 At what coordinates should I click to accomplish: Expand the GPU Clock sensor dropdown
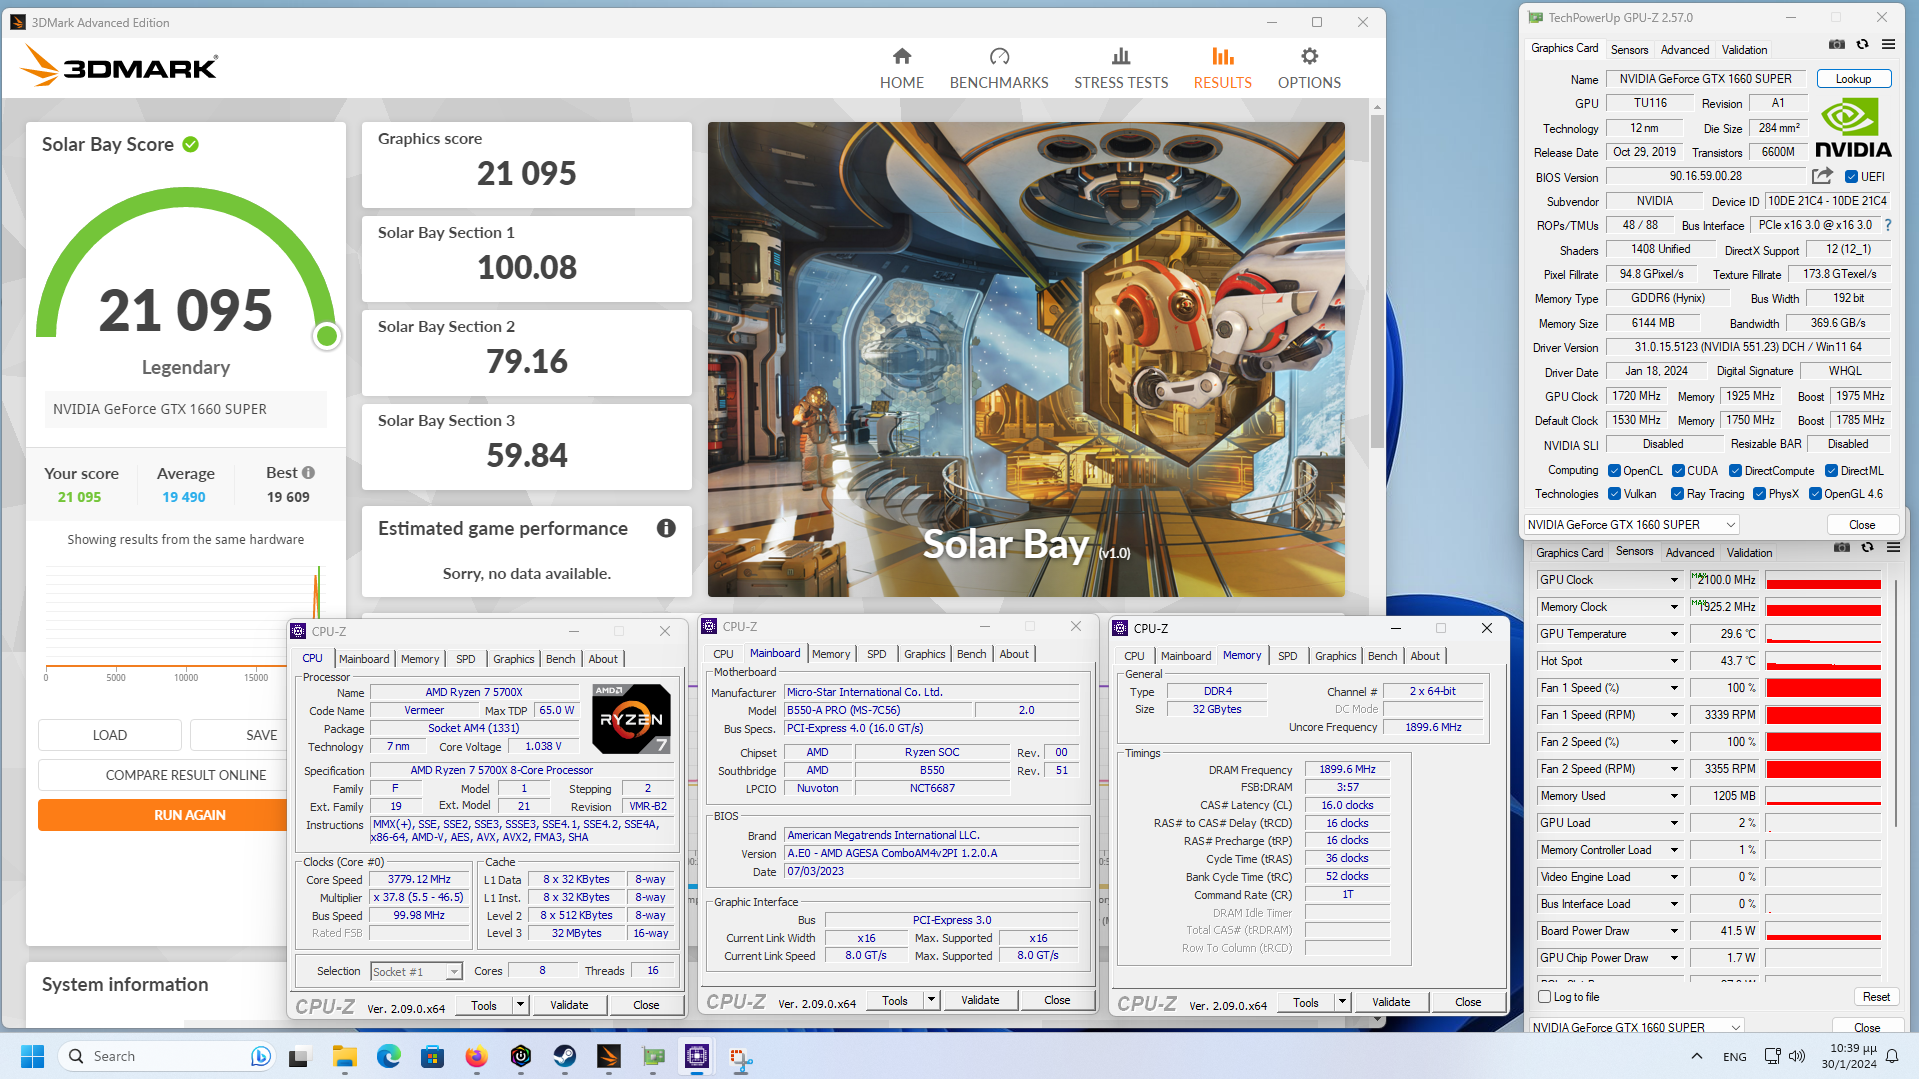[x=1674, y=580]
